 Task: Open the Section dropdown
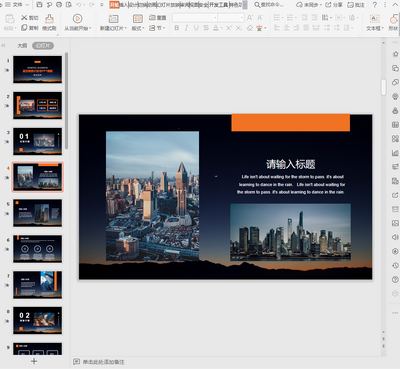click(x=157, y=28)
